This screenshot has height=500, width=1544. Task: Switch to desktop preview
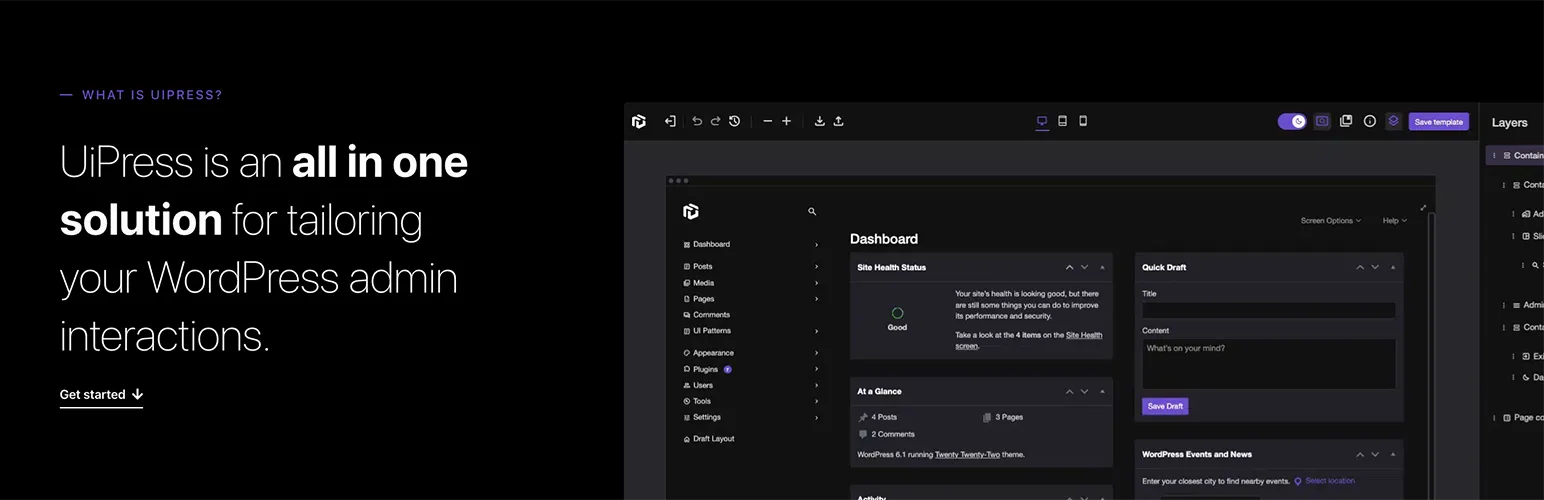[1042, 121]
